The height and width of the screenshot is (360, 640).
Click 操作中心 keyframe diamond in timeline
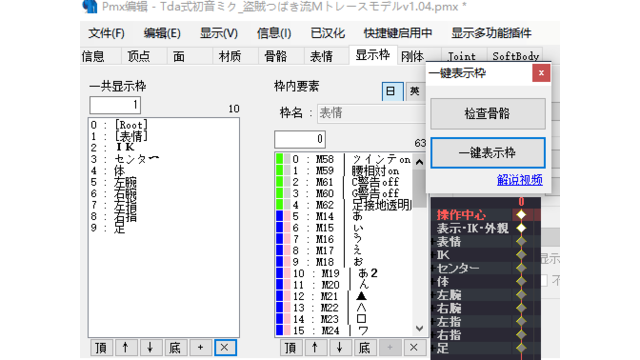pos(521,215)
